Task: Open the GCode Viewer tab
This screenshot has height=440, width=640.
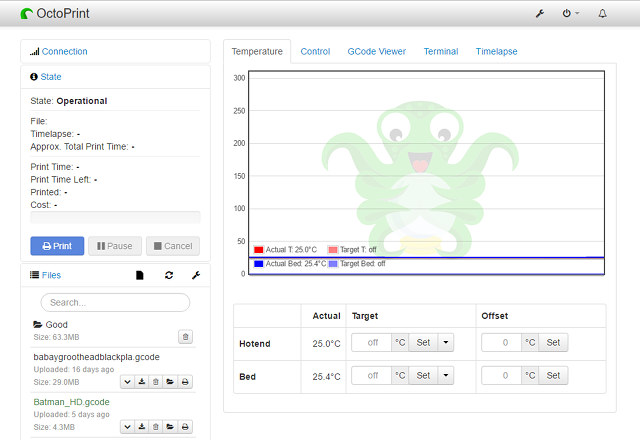Action: [x=377, y=51]
